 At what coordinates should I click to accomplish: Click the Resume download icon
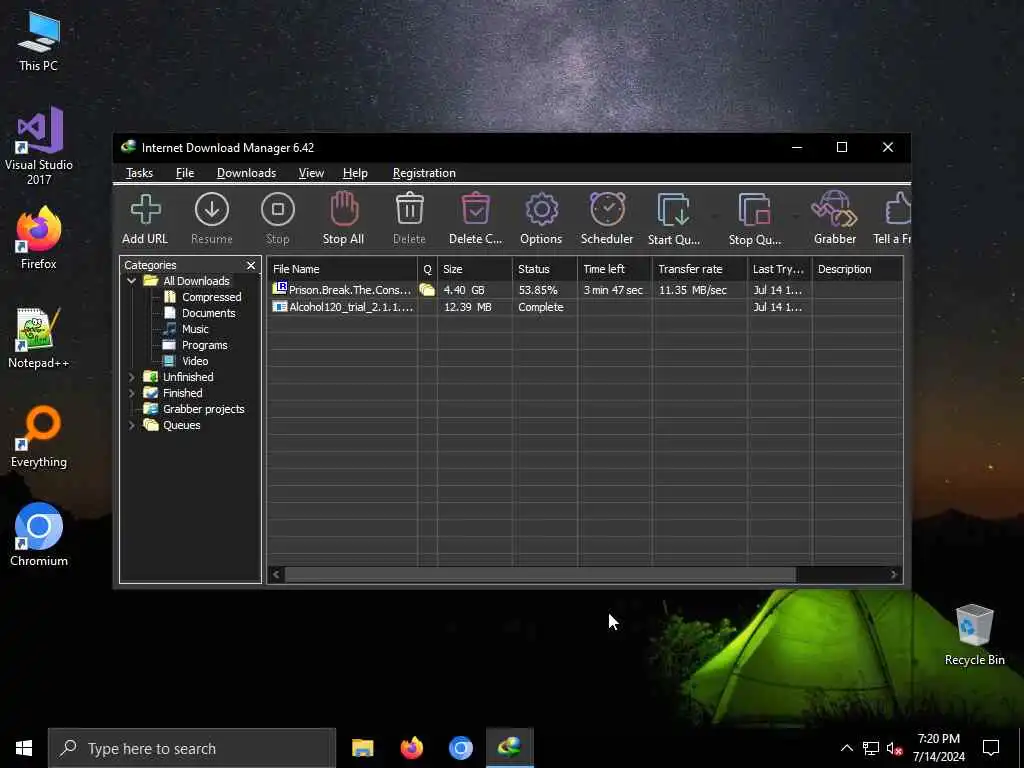point(212,210)
